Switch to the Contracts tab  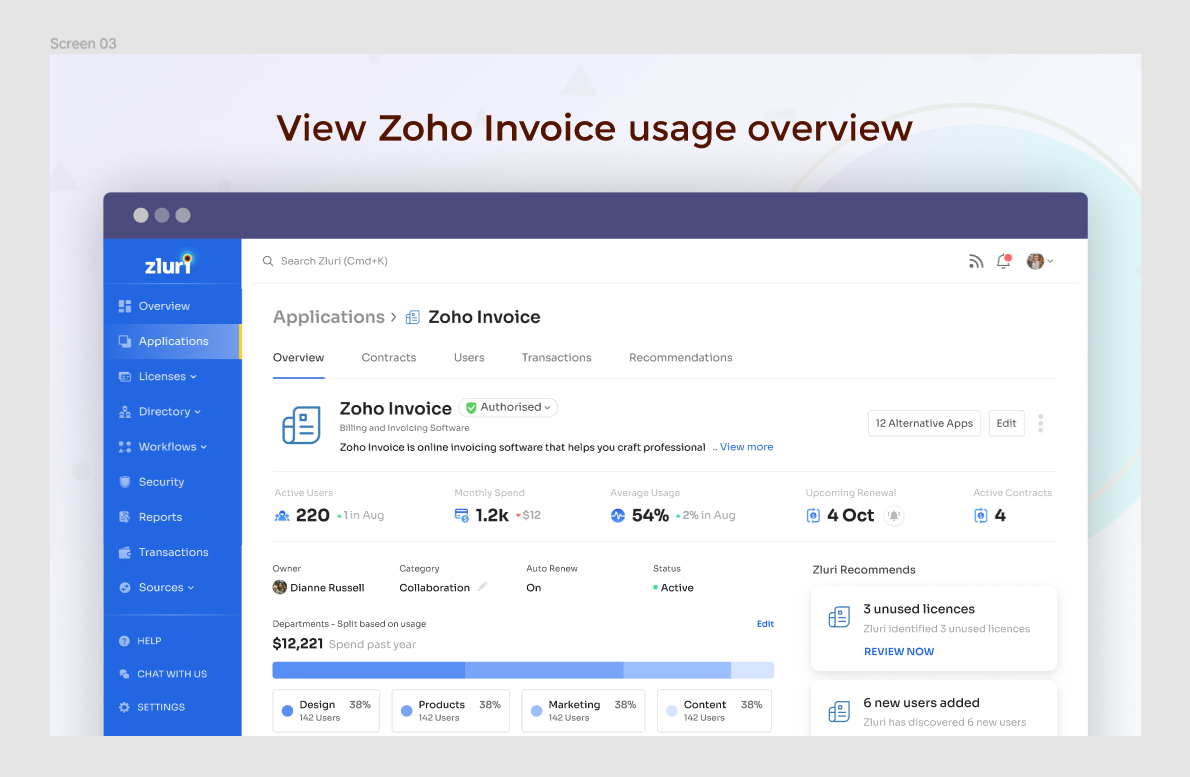click(389, 357)
